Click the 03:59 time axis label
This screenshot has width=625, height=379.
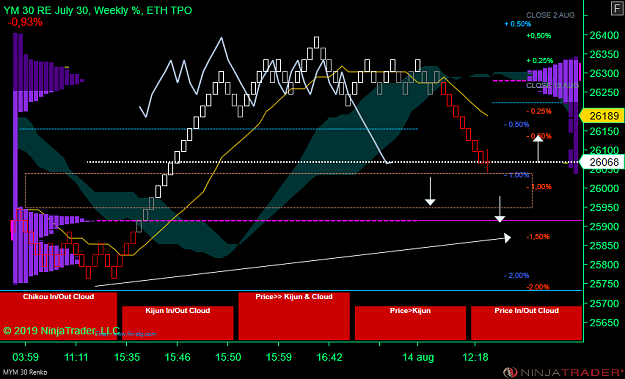[x=25, y=357]
